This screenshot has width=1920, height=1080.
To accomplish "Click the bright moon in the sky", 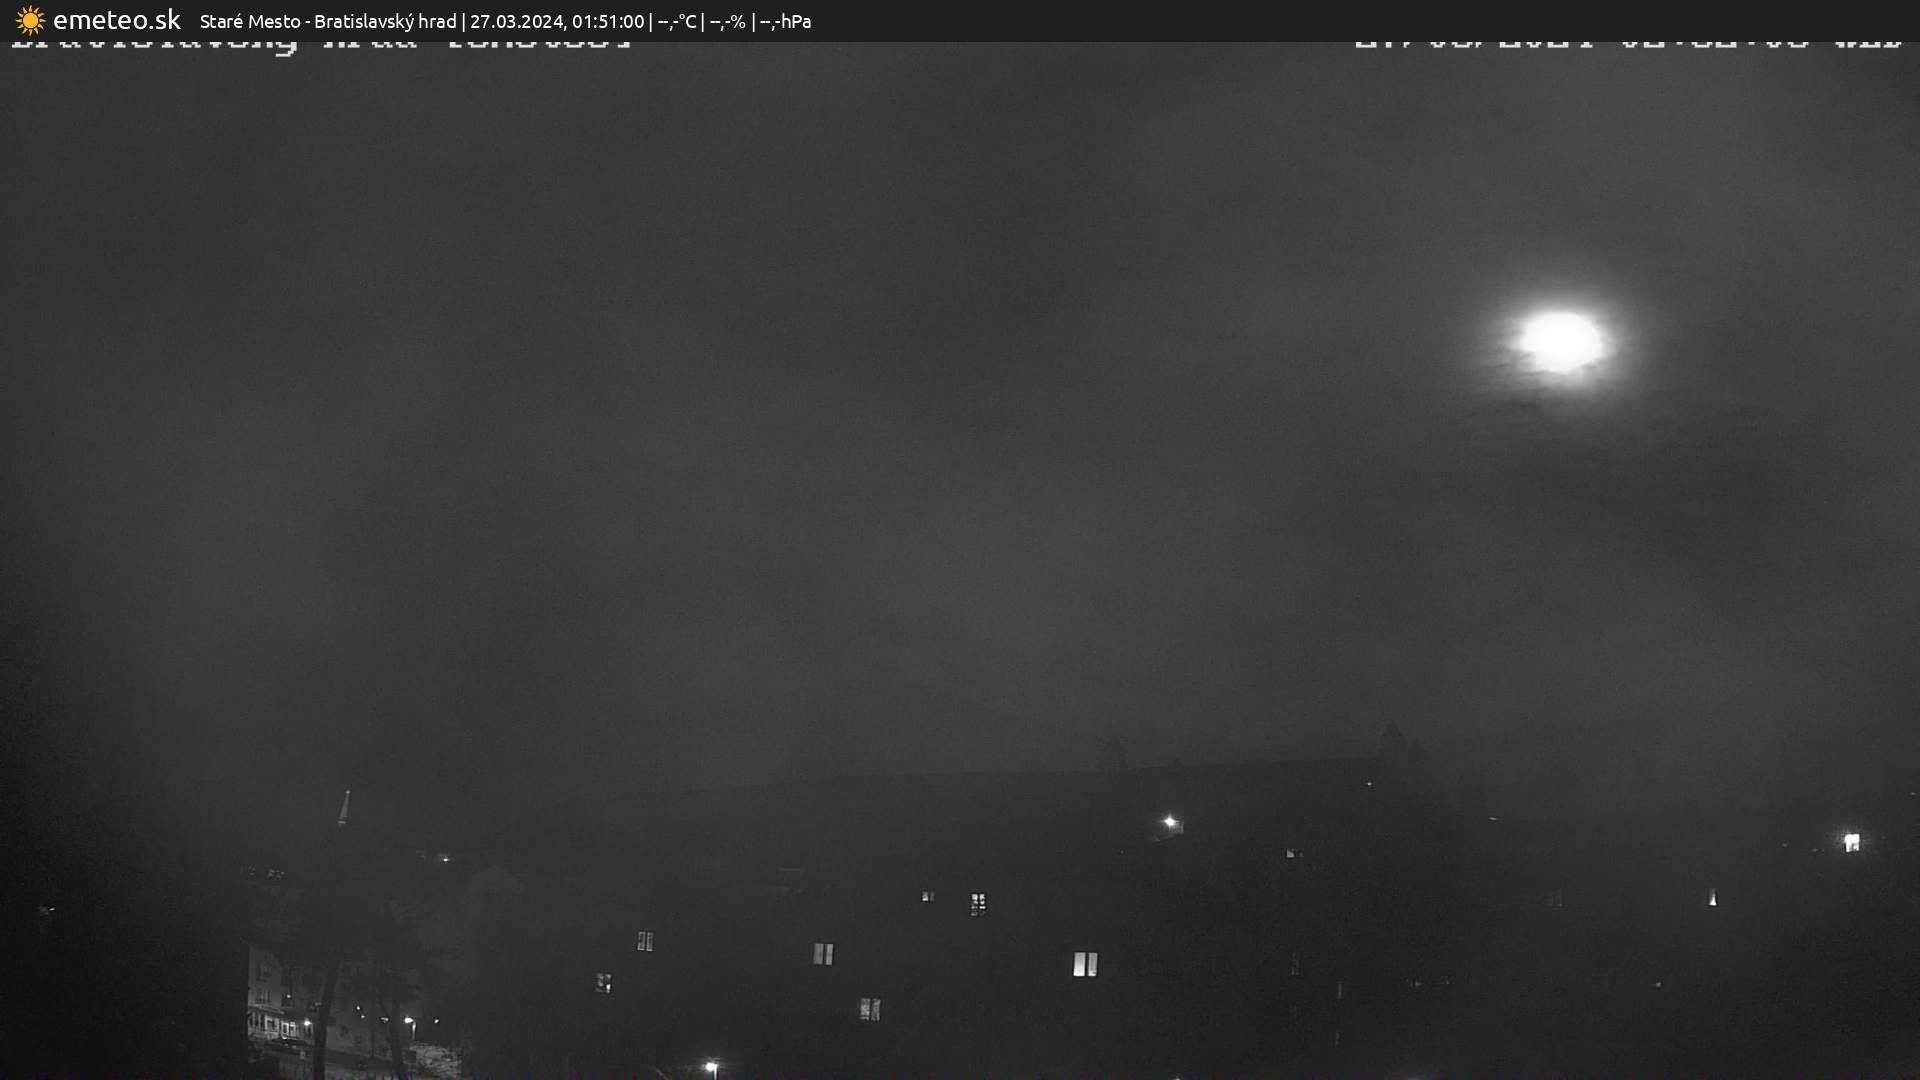I will [x=1560, y=341].
